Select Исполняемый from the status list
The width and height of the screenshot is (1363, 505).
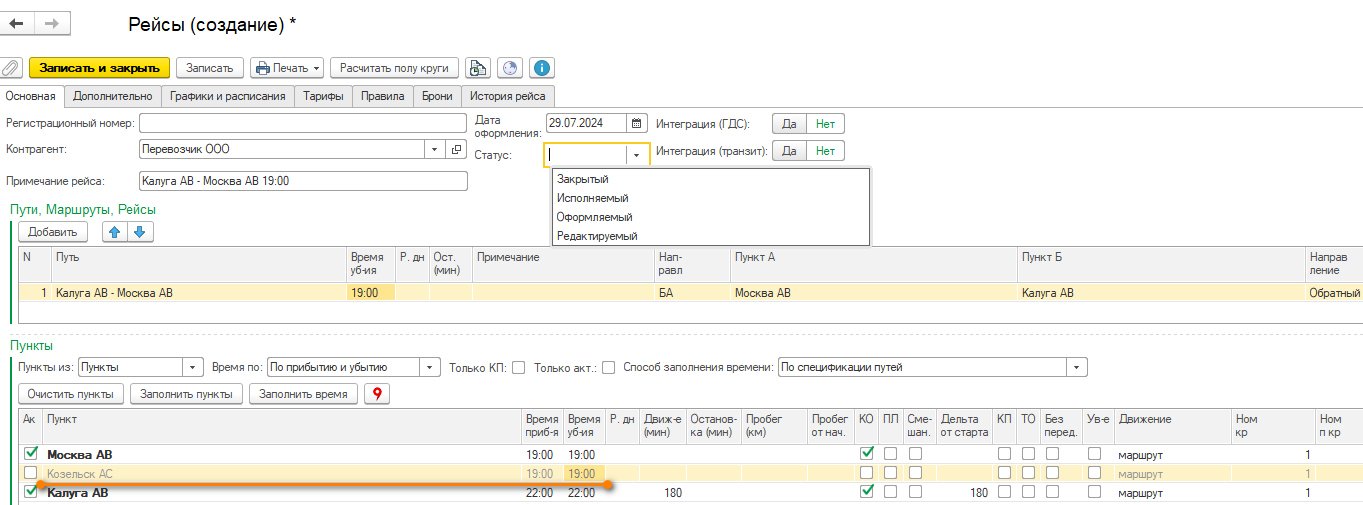(593, 198)
